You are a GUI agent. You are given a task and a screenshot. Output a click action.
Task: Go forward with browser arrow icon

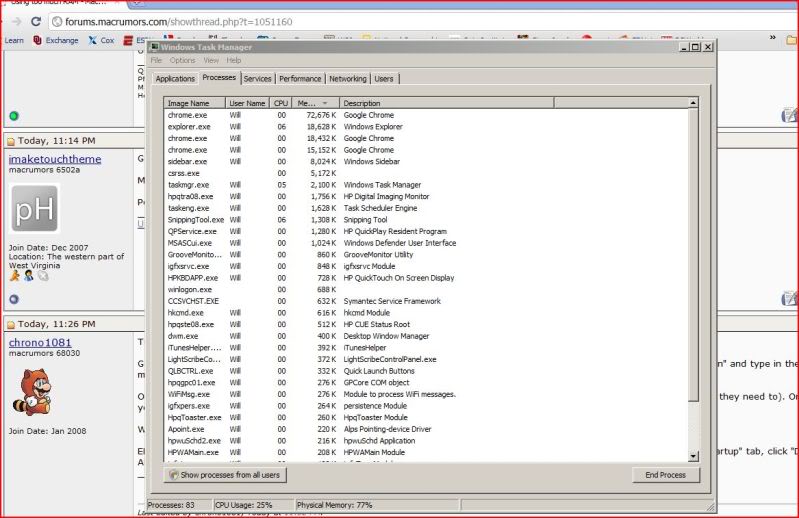pyautogui.click(x=17, y=21)
